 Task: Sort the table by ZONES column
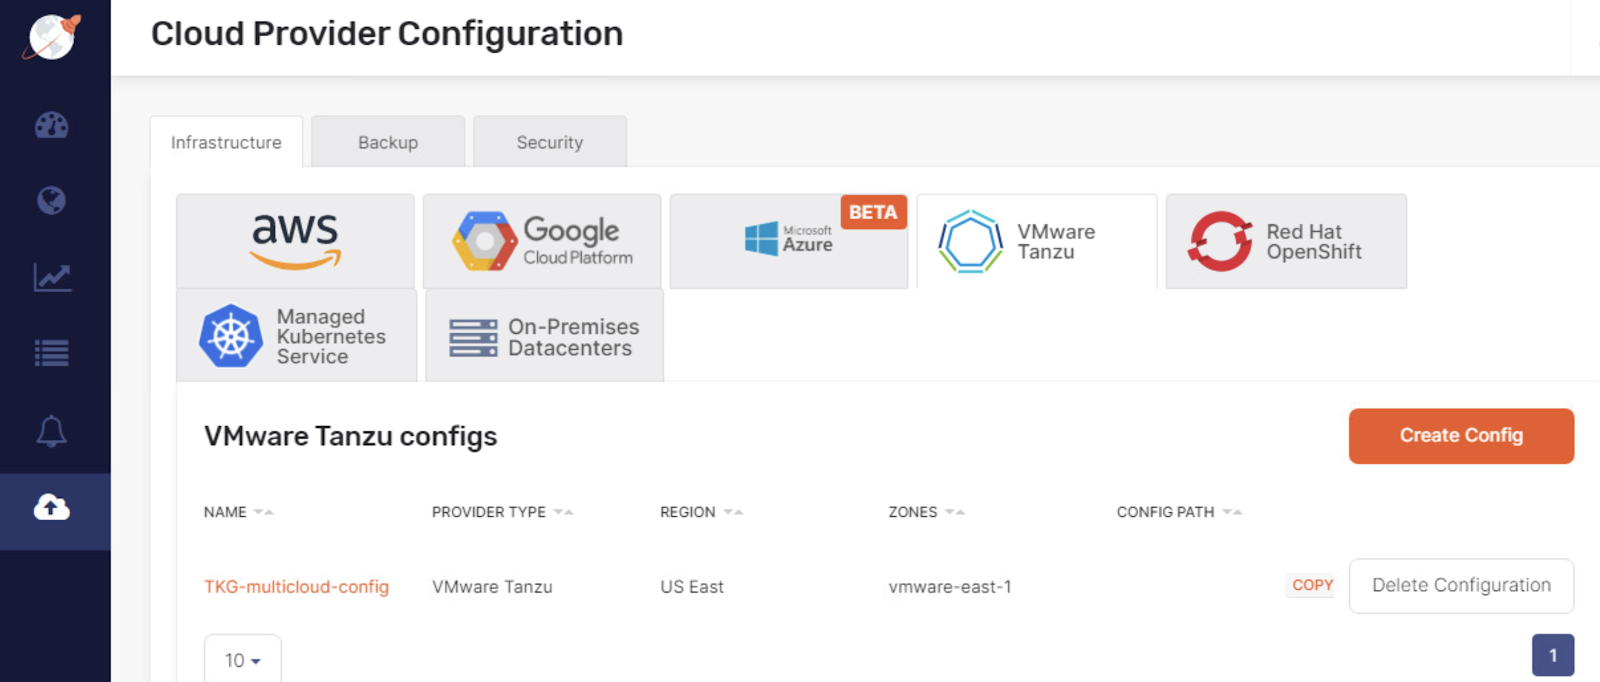926,512
